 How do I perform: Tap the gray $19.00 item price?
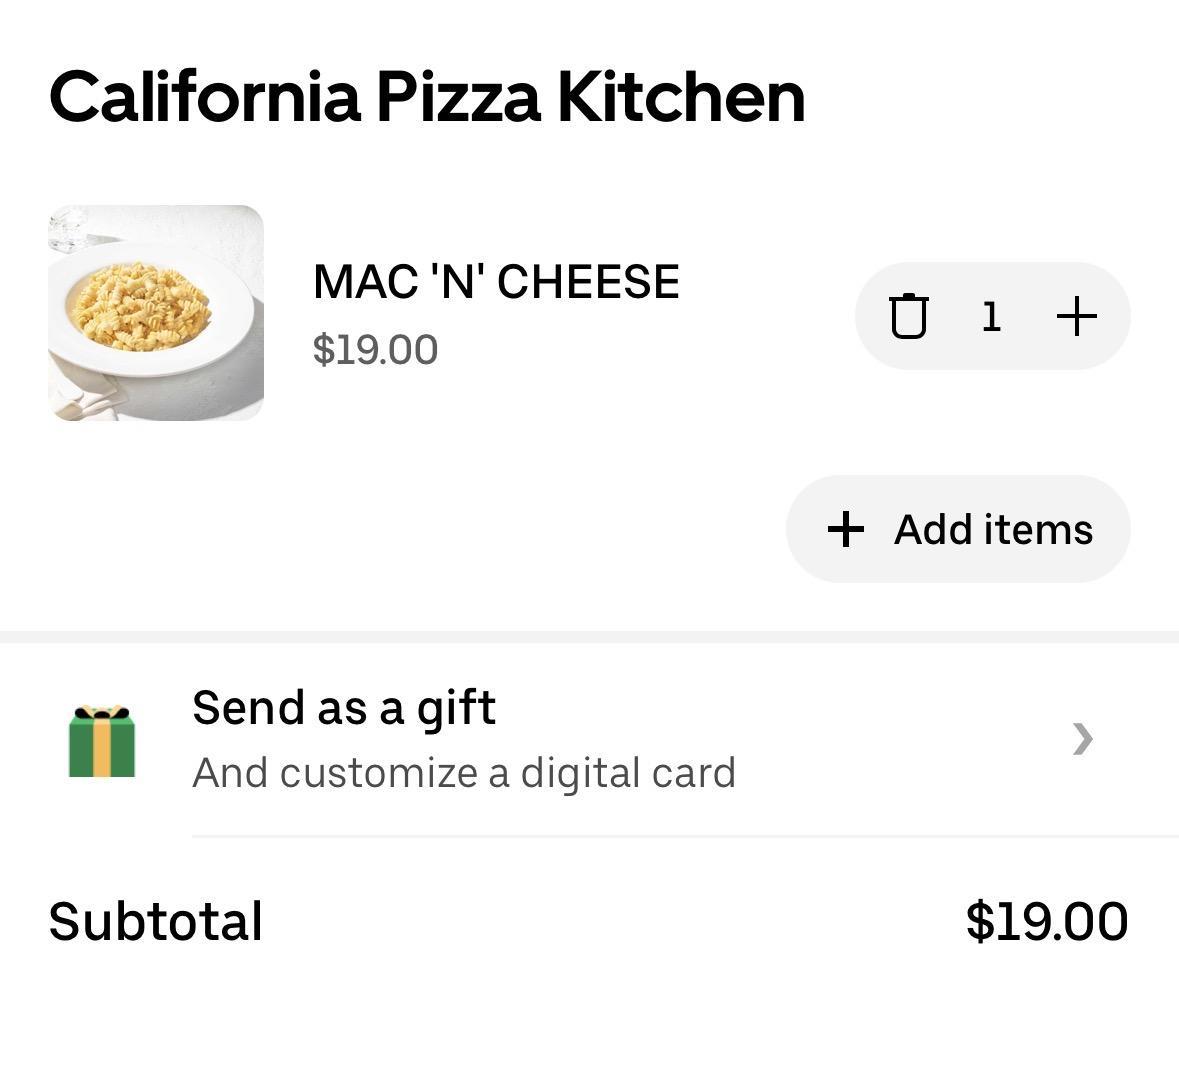(375, 350)
